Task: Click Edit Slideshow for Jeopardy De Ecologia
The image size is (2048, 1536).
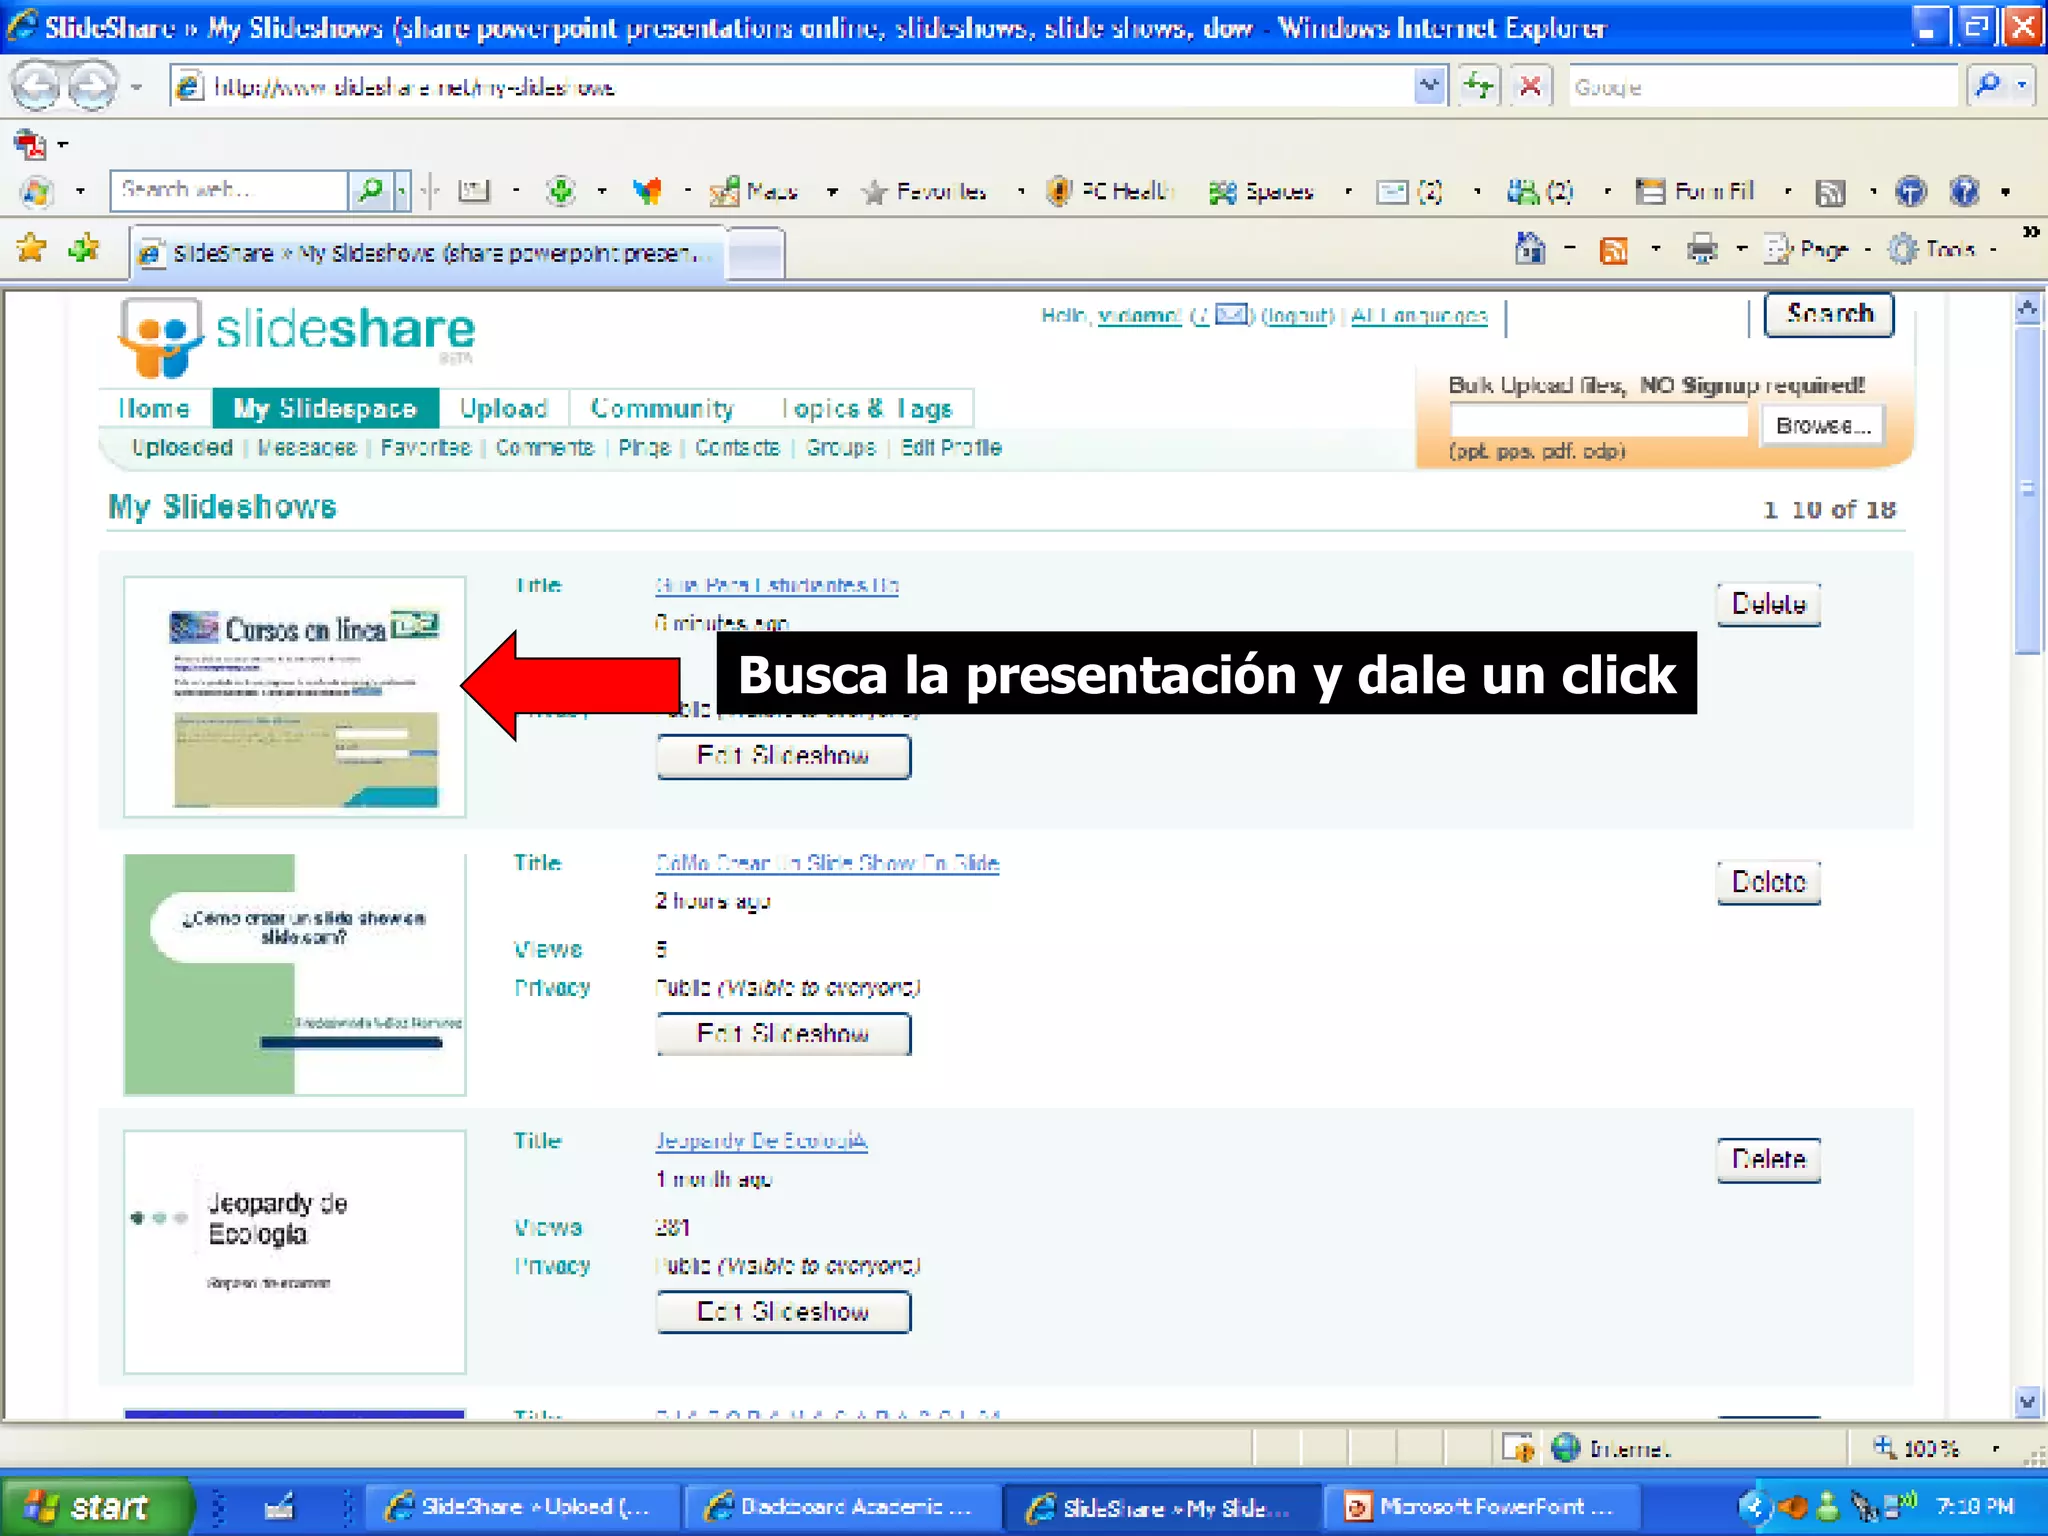Action: [783, 1312]
